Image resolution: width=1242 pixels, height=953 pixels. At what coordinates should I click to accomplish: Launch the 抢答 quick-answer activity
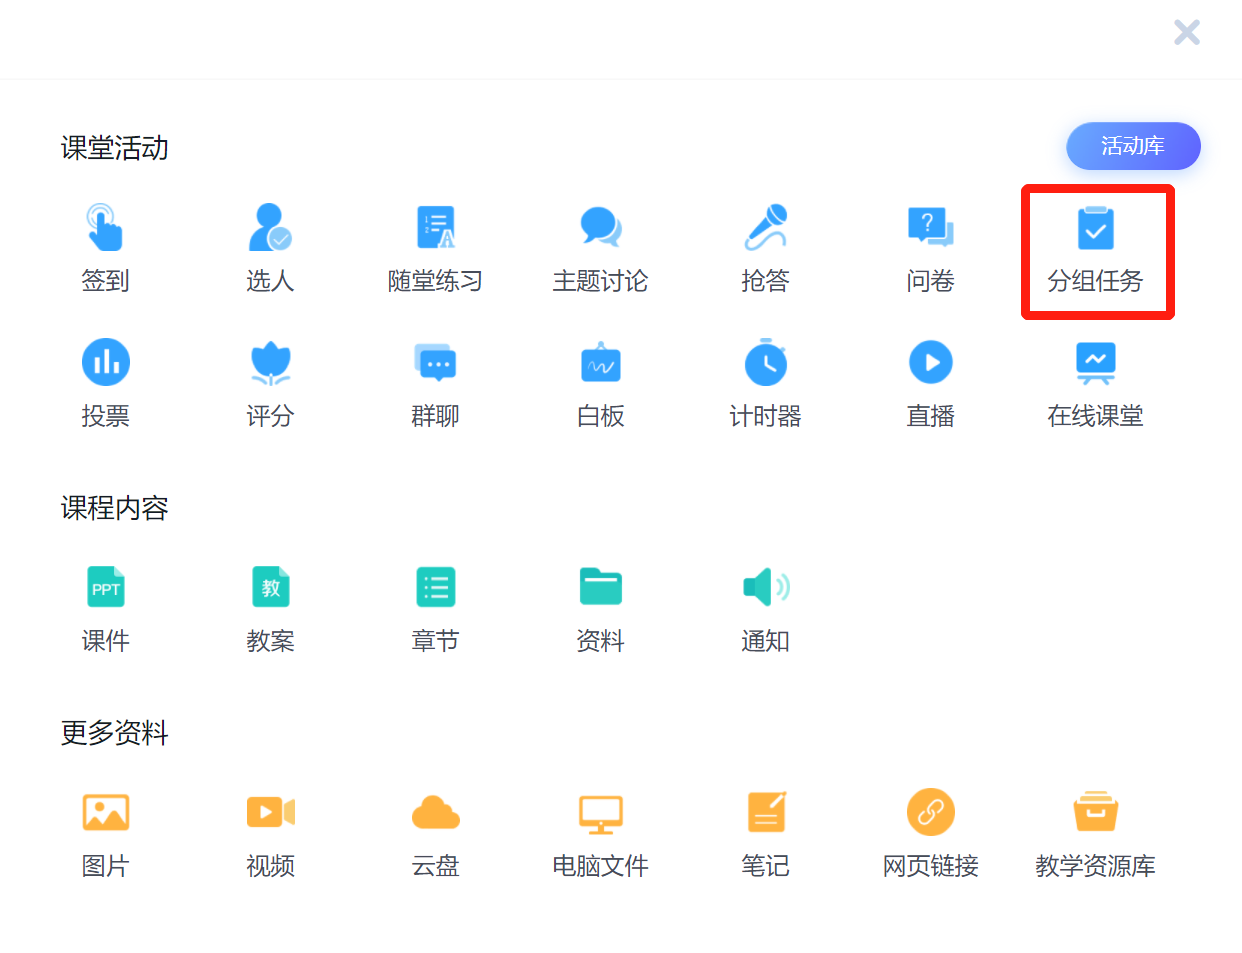coord(765,249)
